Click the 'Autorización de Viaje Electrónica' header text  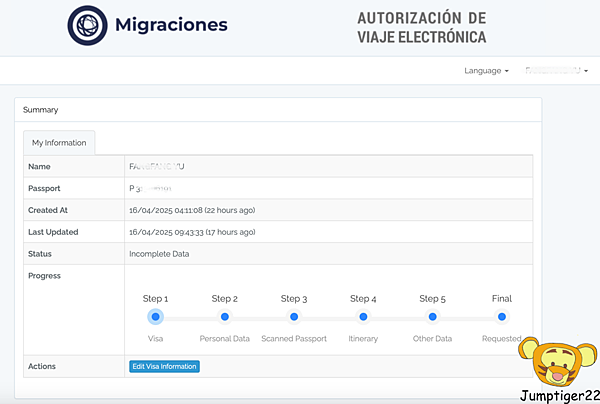coord(422,28)
